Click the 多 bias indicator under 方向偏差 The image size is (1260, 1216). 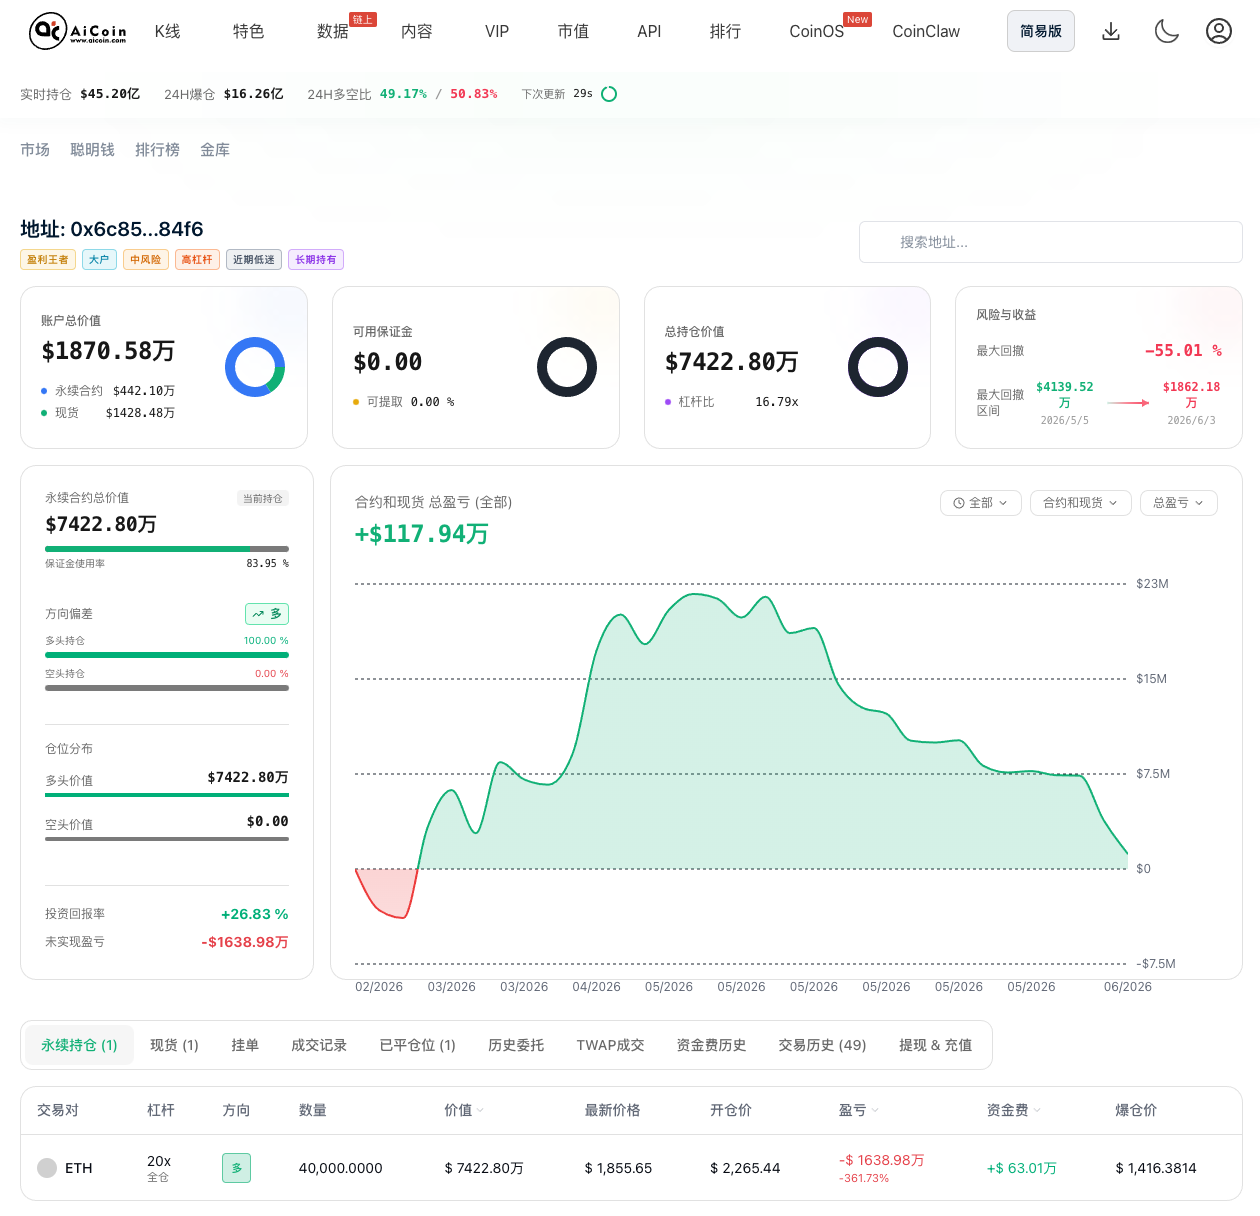(x=267, y=614)
